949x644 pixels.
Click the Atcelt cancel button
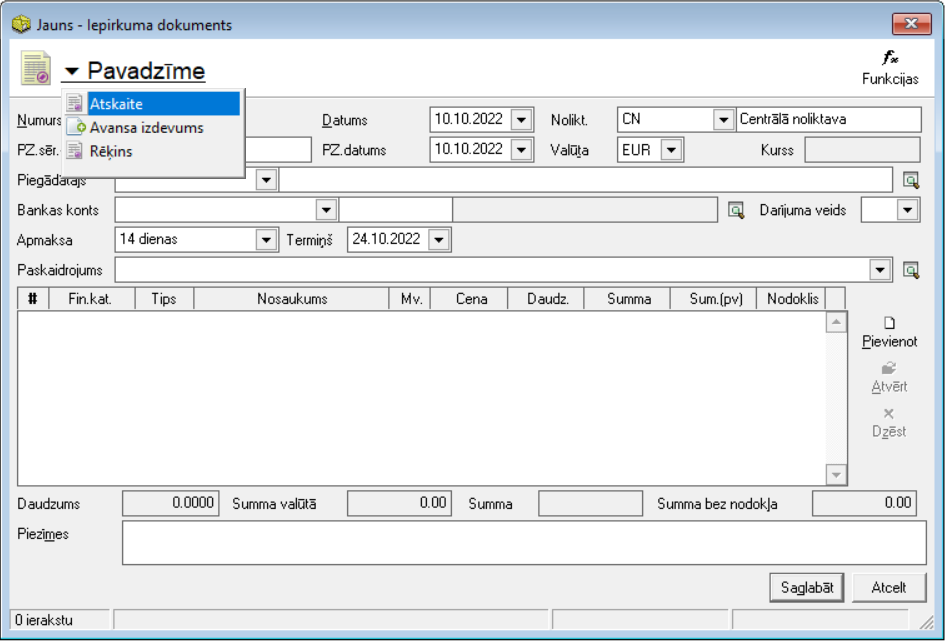pyautogui.click(x=888, y=587)
